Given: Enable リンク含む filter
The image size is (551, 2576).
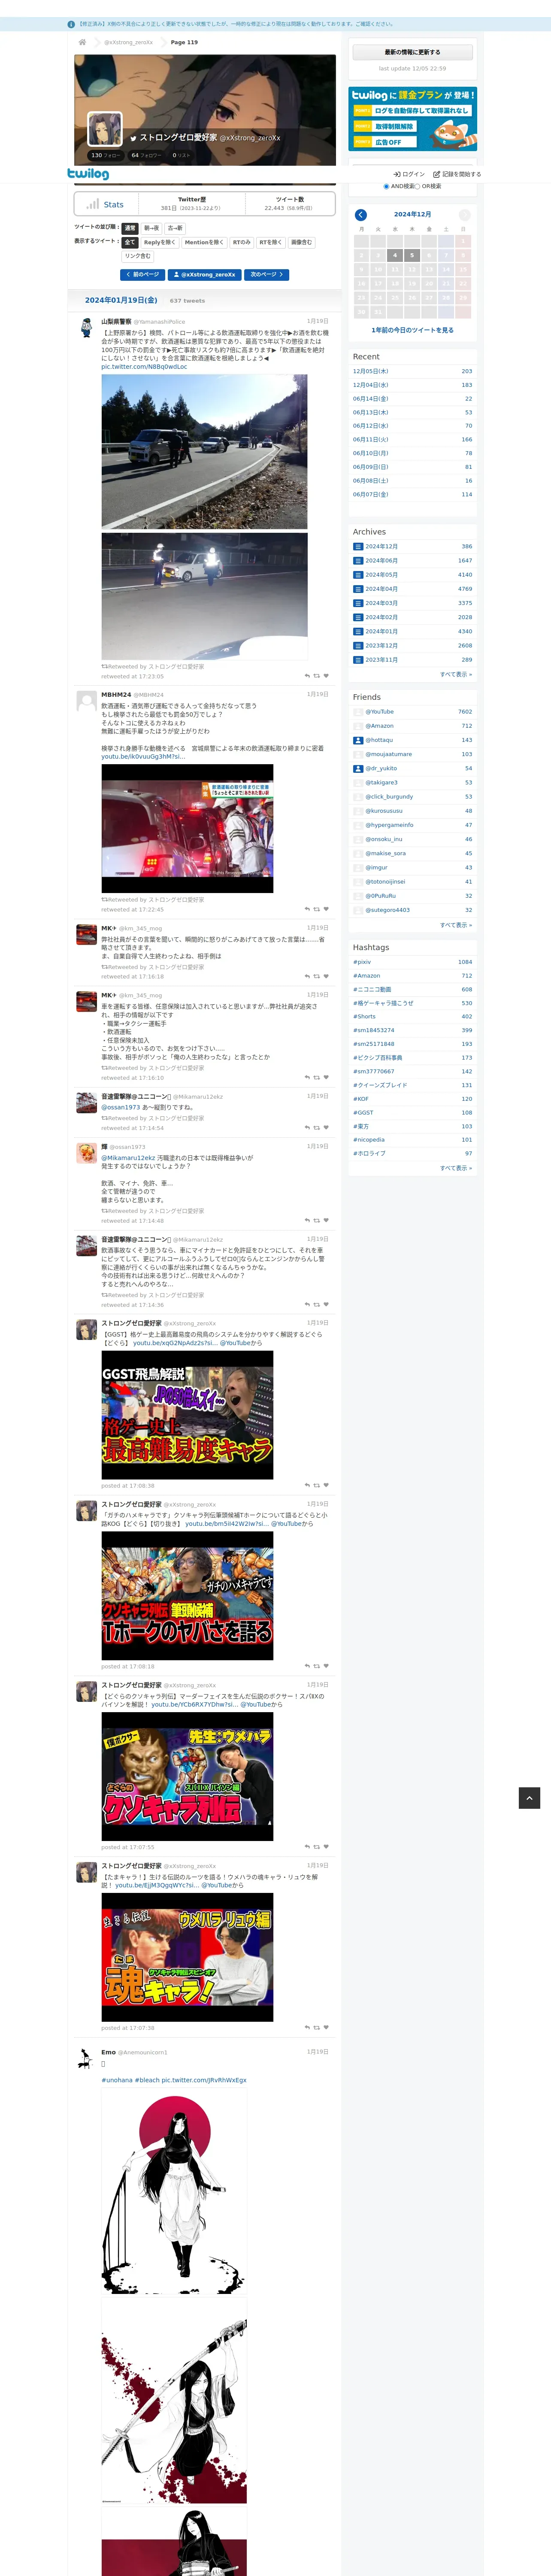Looking at the screenshot, I should pos(138,256).
